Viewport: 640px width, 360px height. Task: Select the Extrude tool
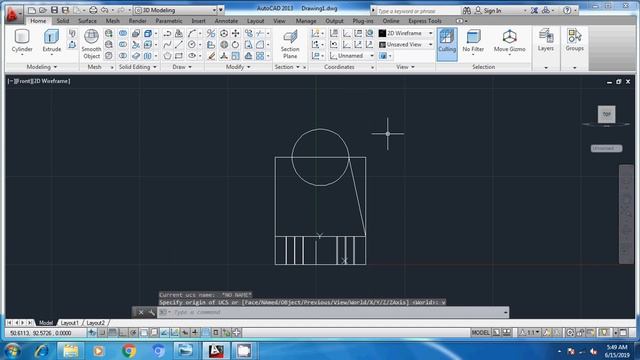(x=51, y=42)
